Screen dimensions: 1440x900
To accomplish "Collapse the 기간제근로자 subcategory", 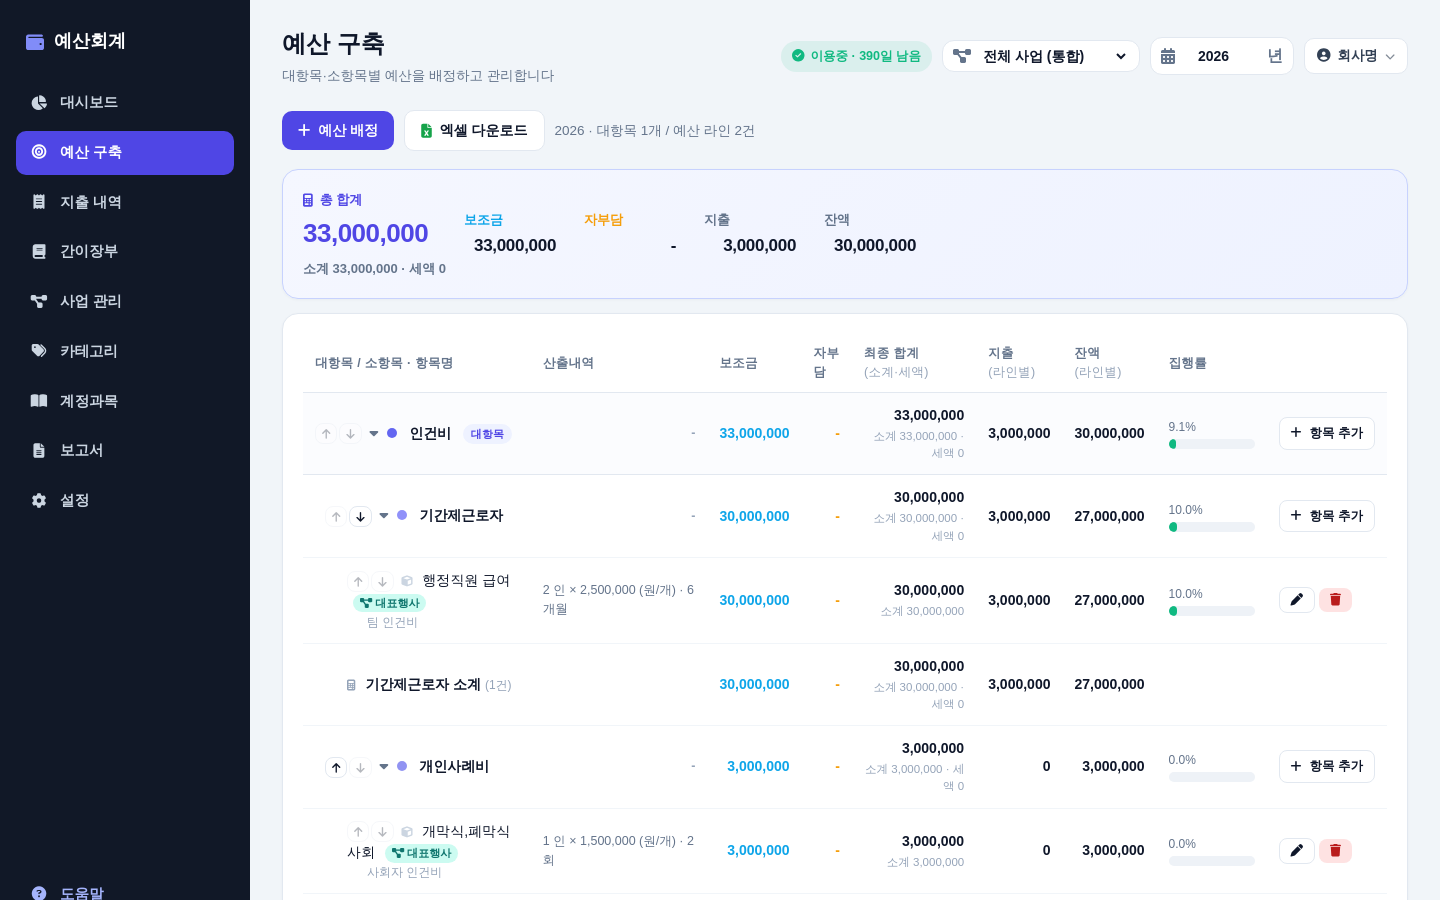I will tap(384, 516).
